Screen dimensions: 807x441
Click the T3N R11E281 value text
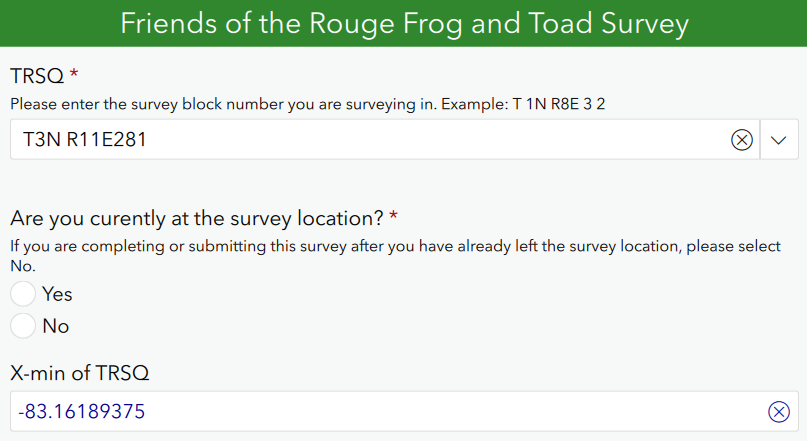coord(85,140)
